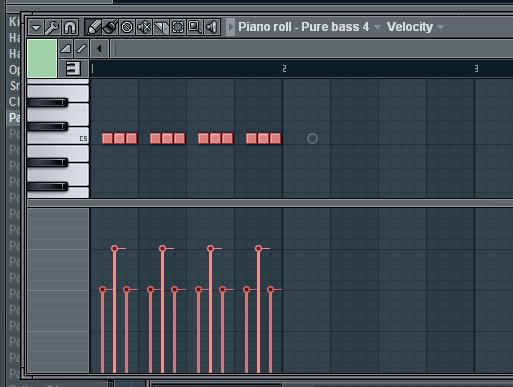Select the Zoom magnifier tool
This screenshot has height=387, width=513.
pos(195,27)
